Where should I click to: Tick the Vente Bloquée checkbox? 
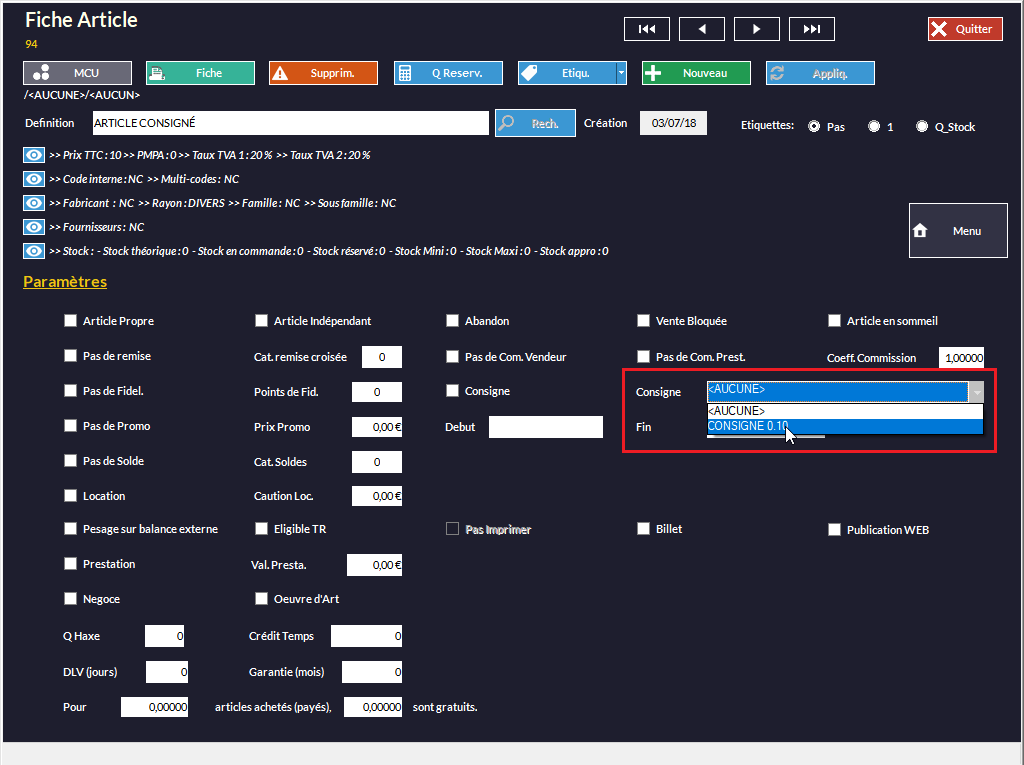coord(643,321)
